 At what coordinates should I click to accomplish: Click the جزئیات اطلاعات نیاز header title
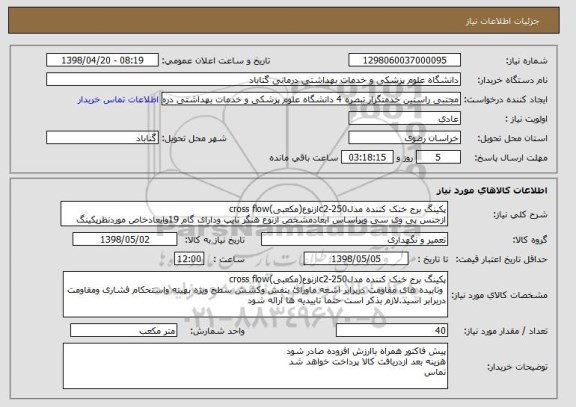[502, 21]
